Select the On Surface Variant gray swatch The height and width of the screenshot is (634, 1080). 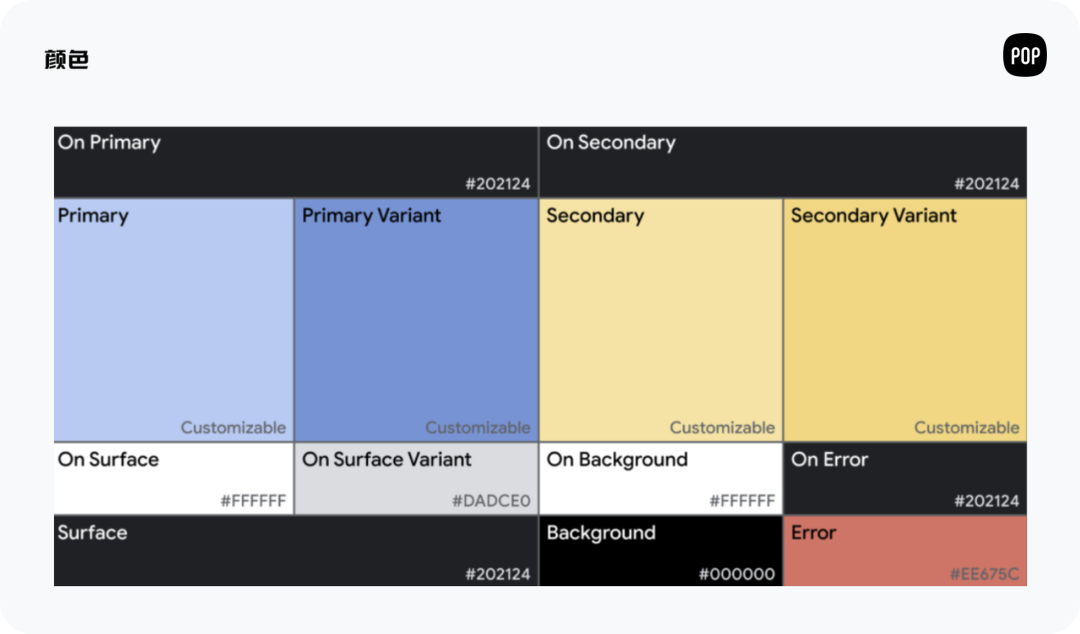pos(416,479)
